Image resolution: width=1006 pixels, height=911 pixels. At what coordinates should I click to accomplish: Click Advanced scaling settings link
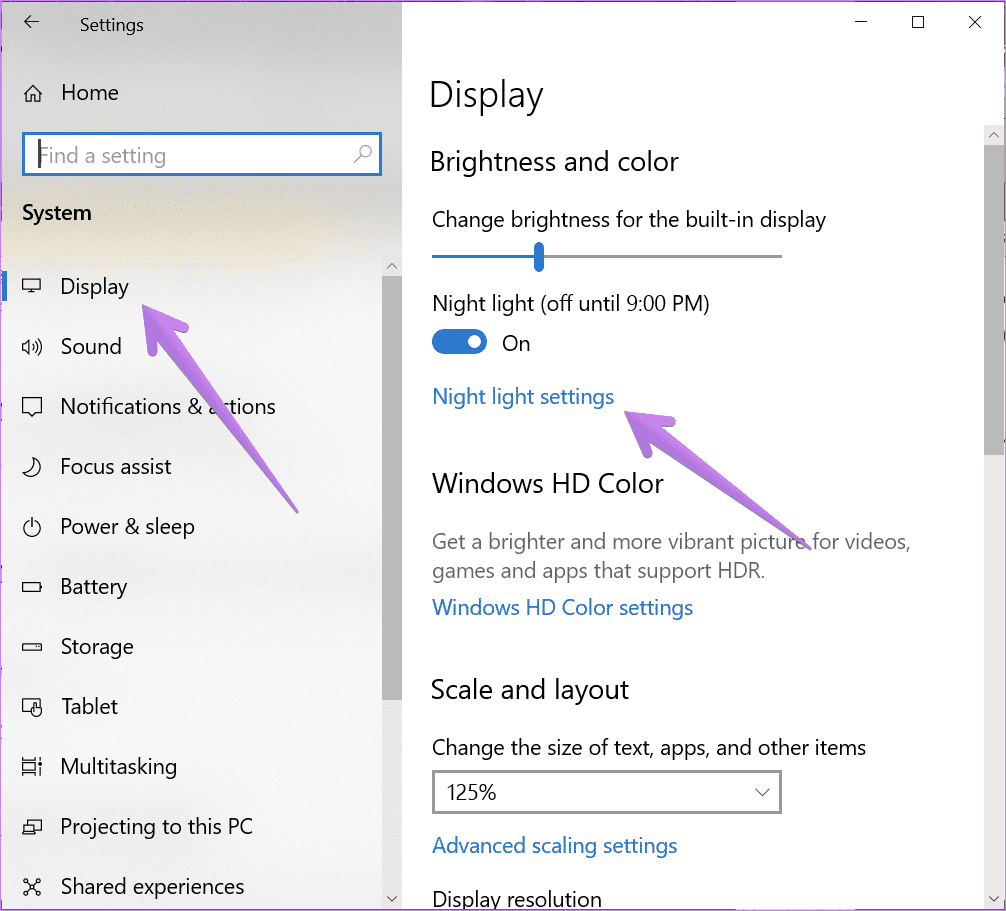[554, 846]
